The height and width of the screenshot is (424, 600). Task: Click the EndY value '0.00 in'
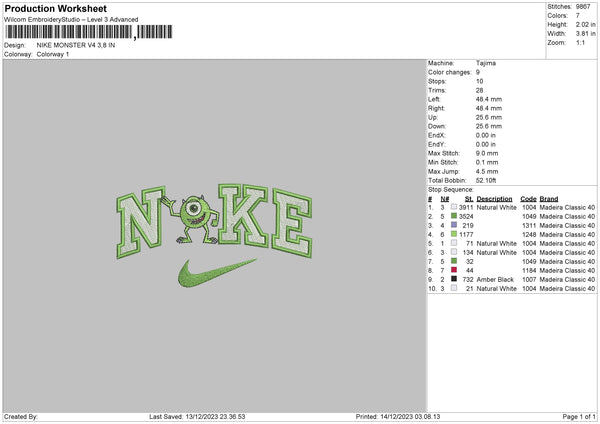point(486,144)
